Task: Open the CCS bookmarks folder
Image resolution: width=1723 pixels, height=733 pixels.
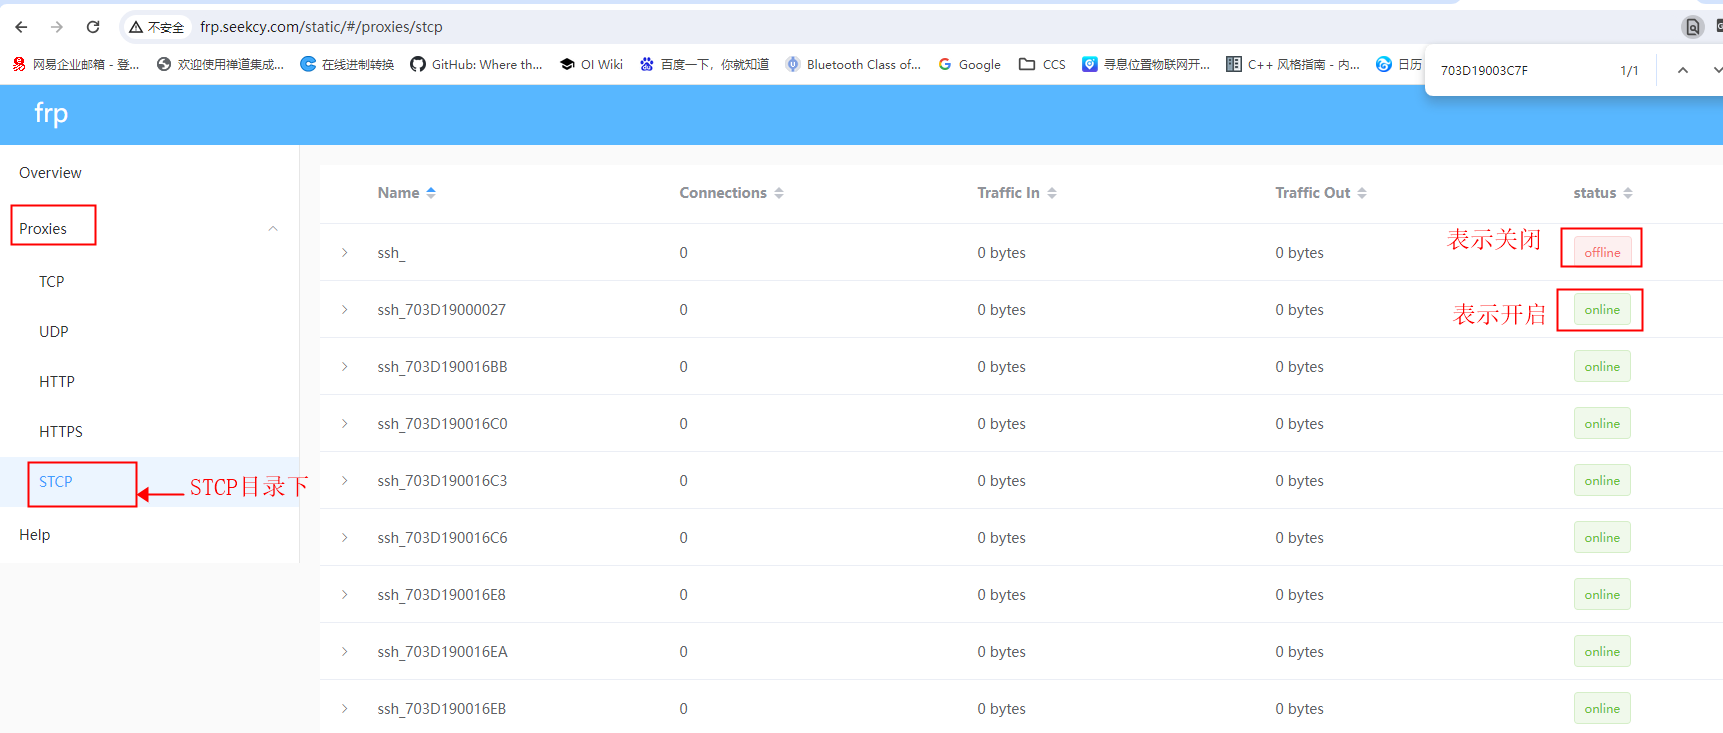Action: 1042,64
